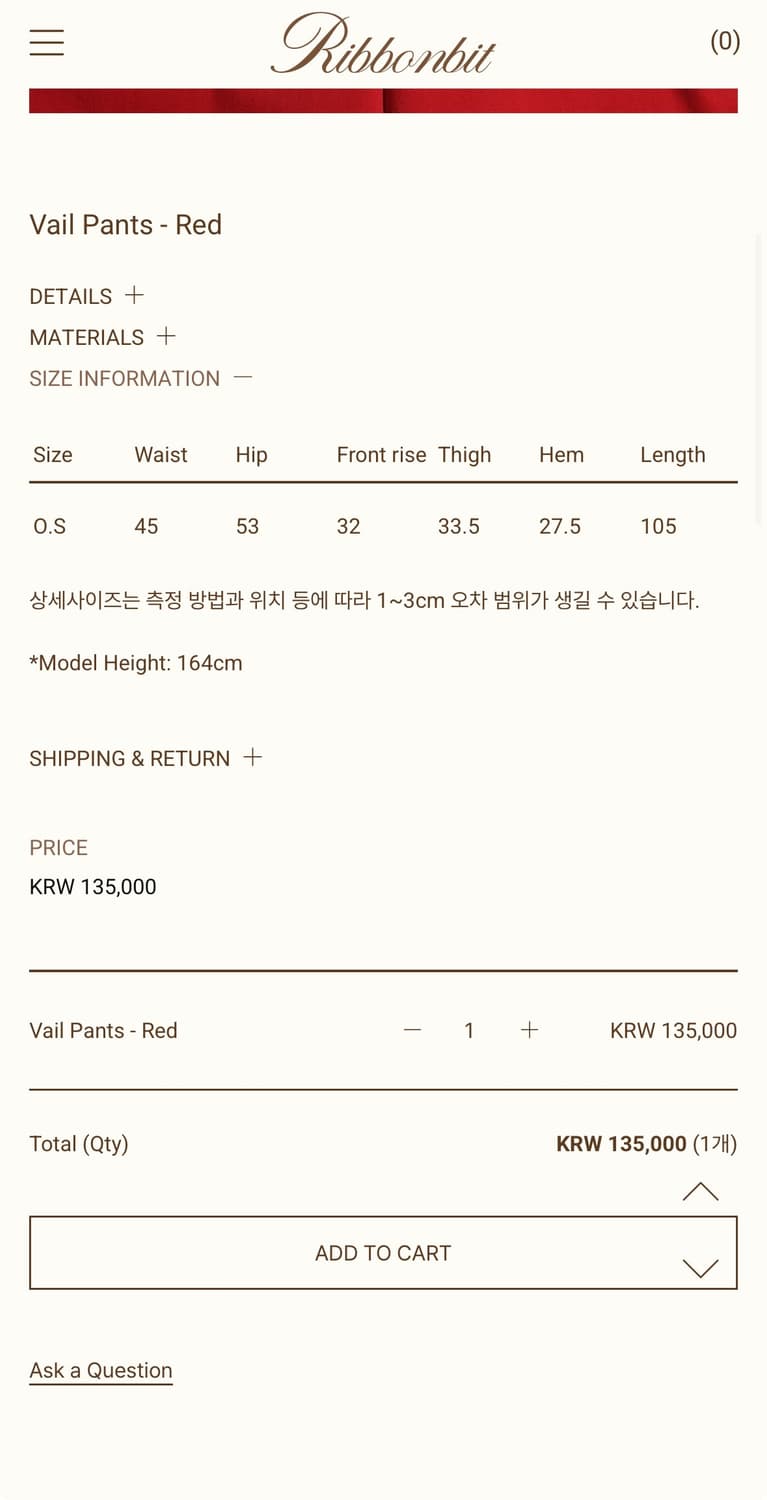767x1500 pixels.
Task: Expand MATERIALS with its plus icon
Action: tap(166, 336)
